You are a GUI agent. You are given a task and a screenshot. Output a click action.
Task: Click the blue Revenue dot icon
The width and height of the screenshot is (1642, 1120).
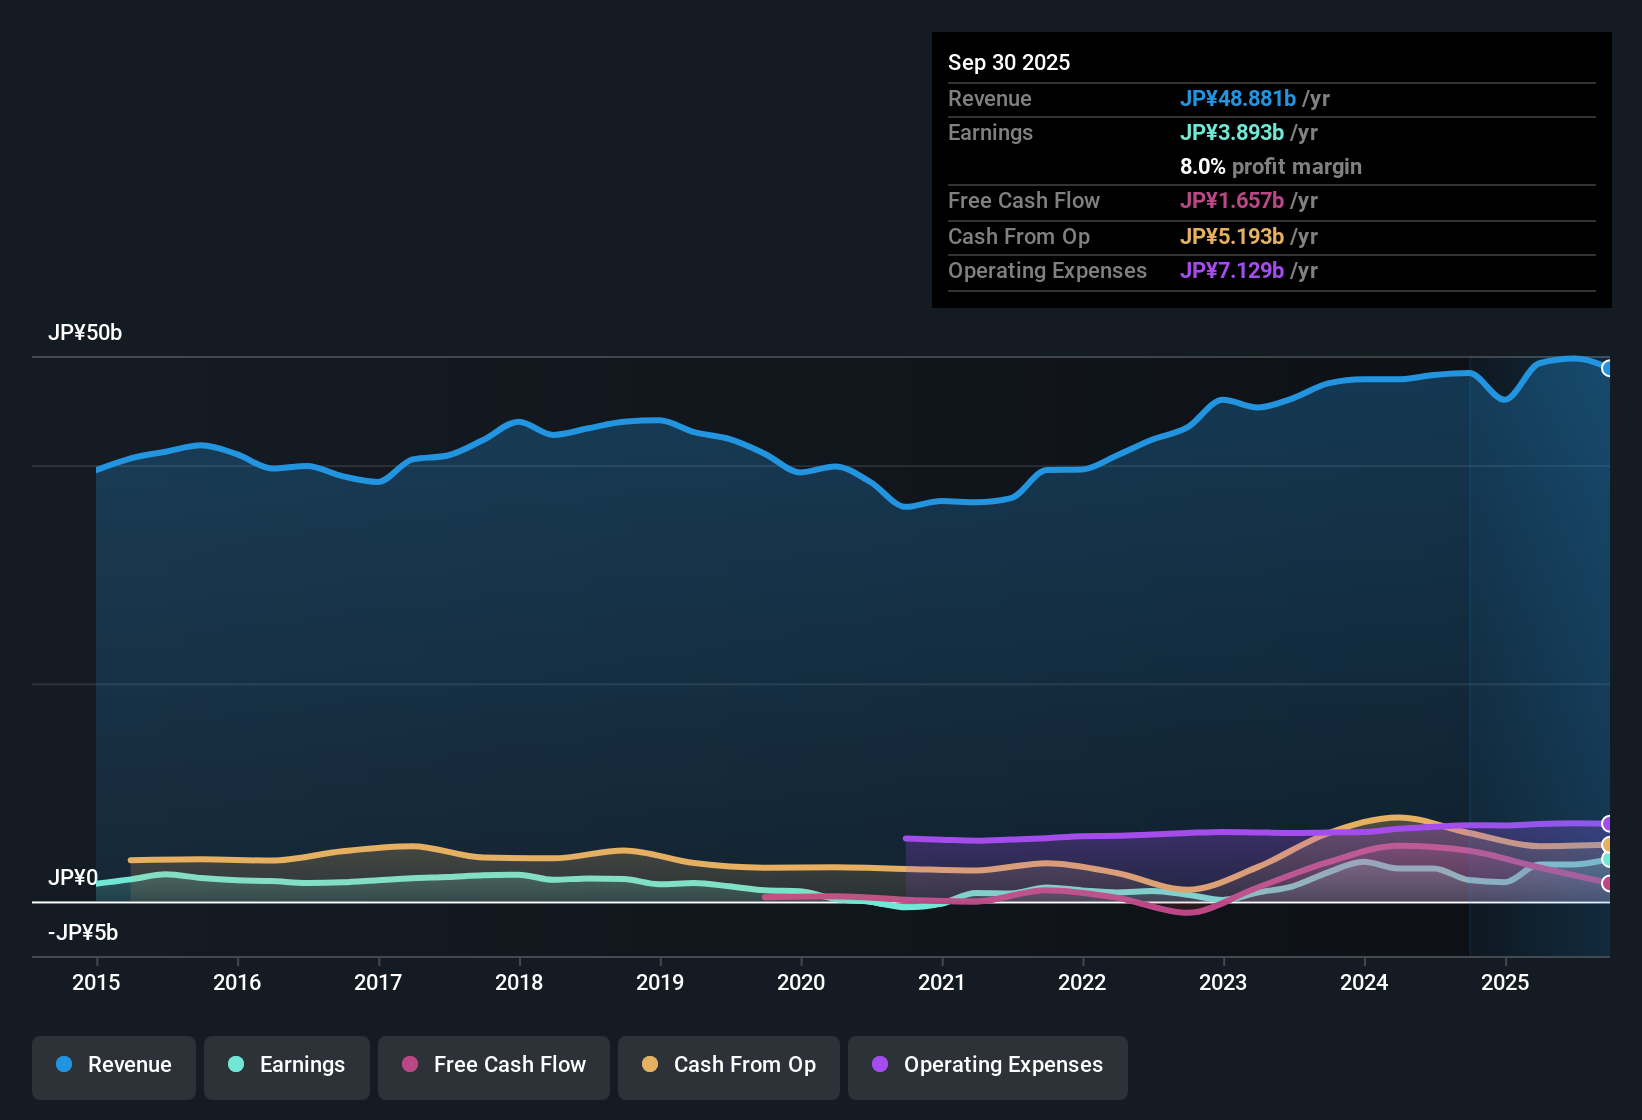[63, 1065]
